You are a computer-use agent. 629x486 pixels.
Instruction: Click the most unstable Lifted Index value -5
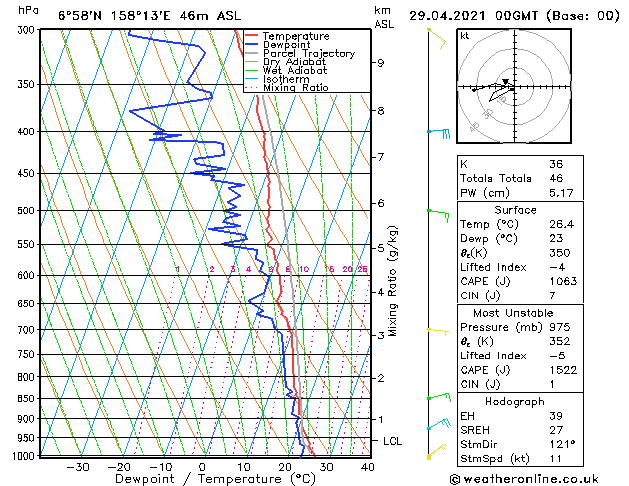point(557,356)
